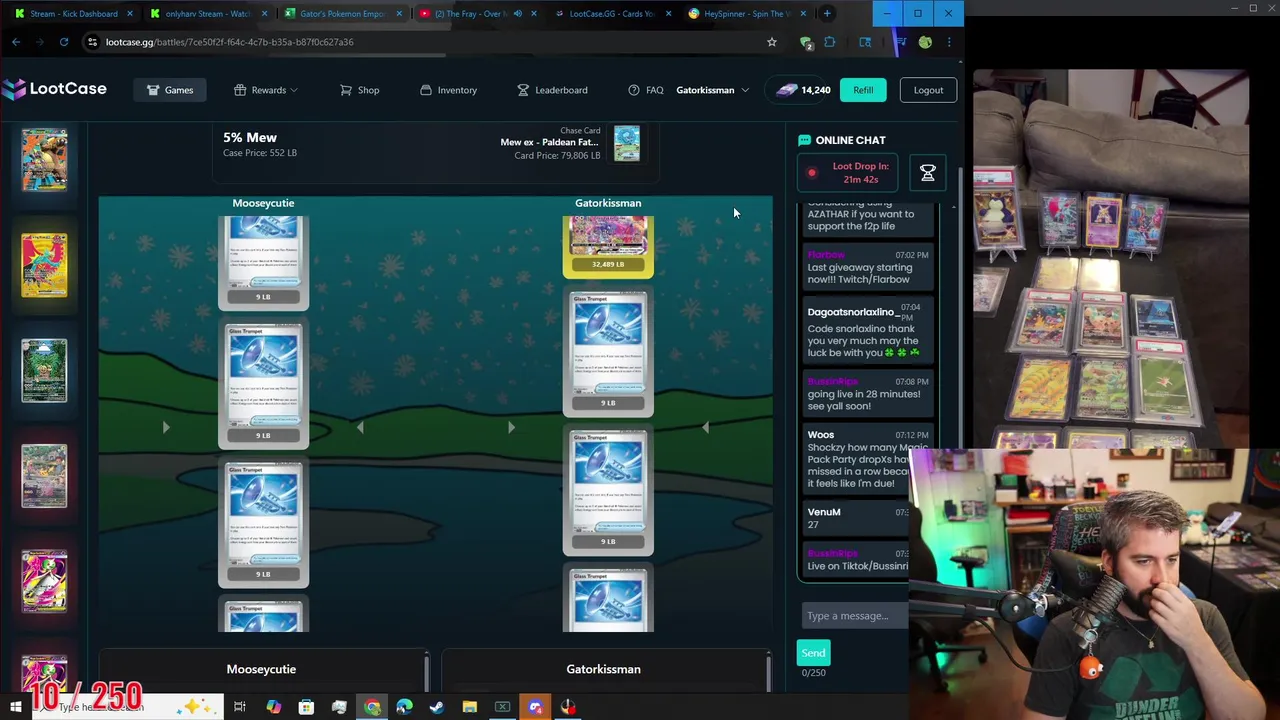The width and height of the screenshot is (1280, 720).
Task: Click the green shield extension icon
Action: point(806,42)
